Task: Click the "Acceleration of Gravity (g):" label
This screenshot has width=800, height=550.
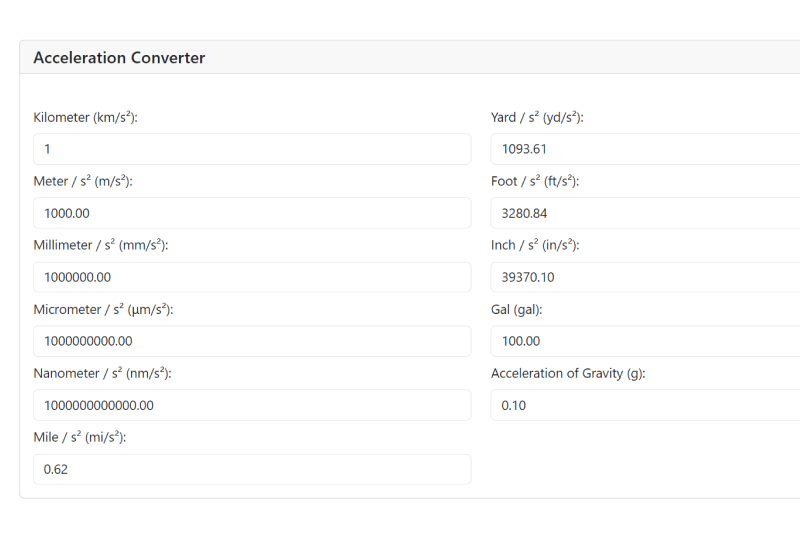Action: point(568,374)
